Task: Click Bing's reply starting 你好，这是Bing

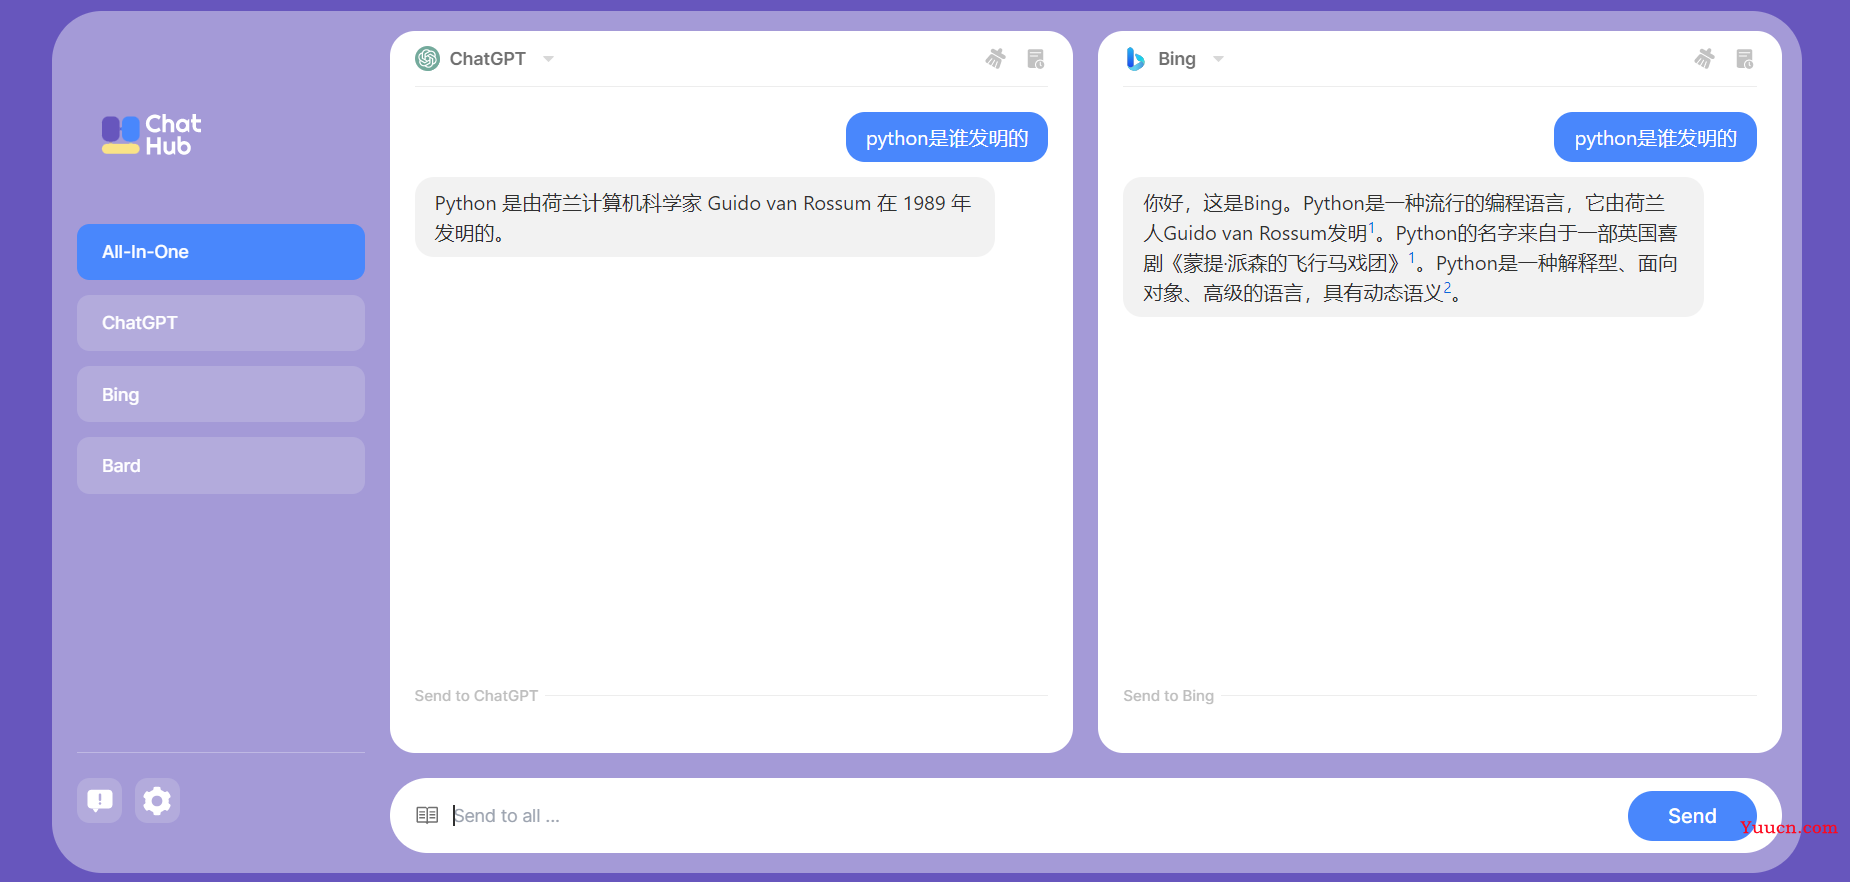Action: coord(1413,248)
